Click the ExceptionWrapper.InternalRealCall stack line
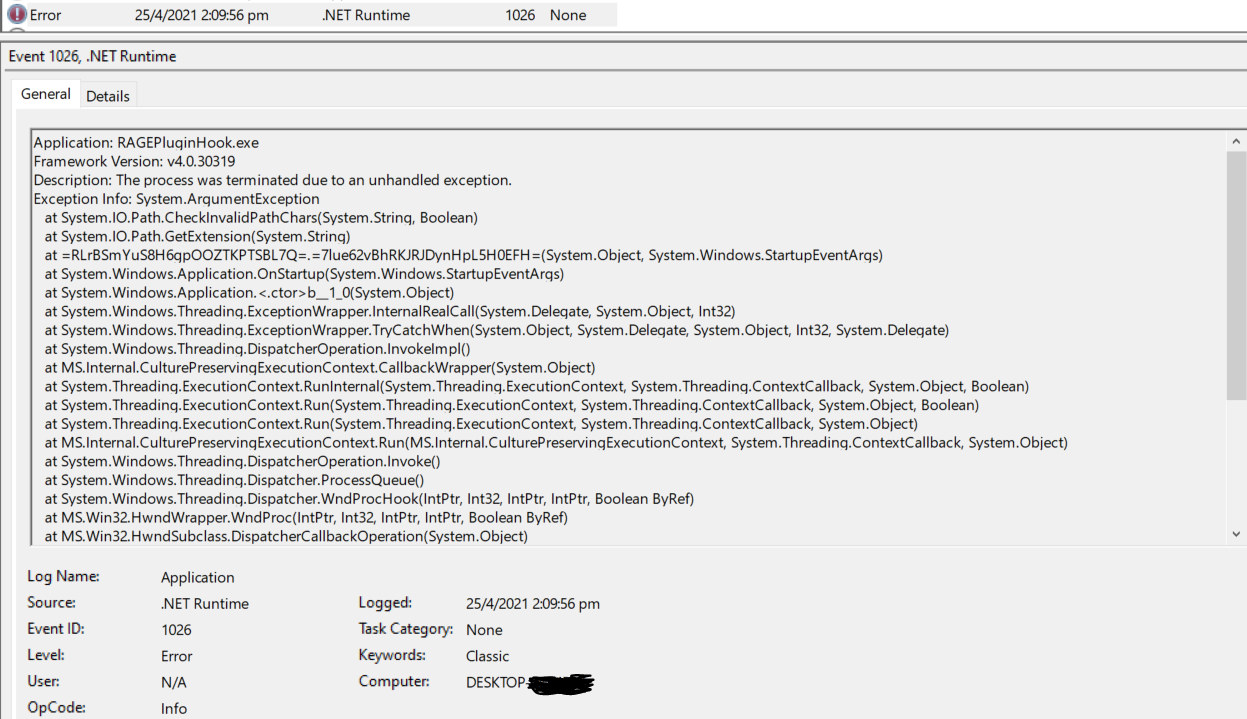Viewport: 1247px width, 719px height. click(390, 312)
